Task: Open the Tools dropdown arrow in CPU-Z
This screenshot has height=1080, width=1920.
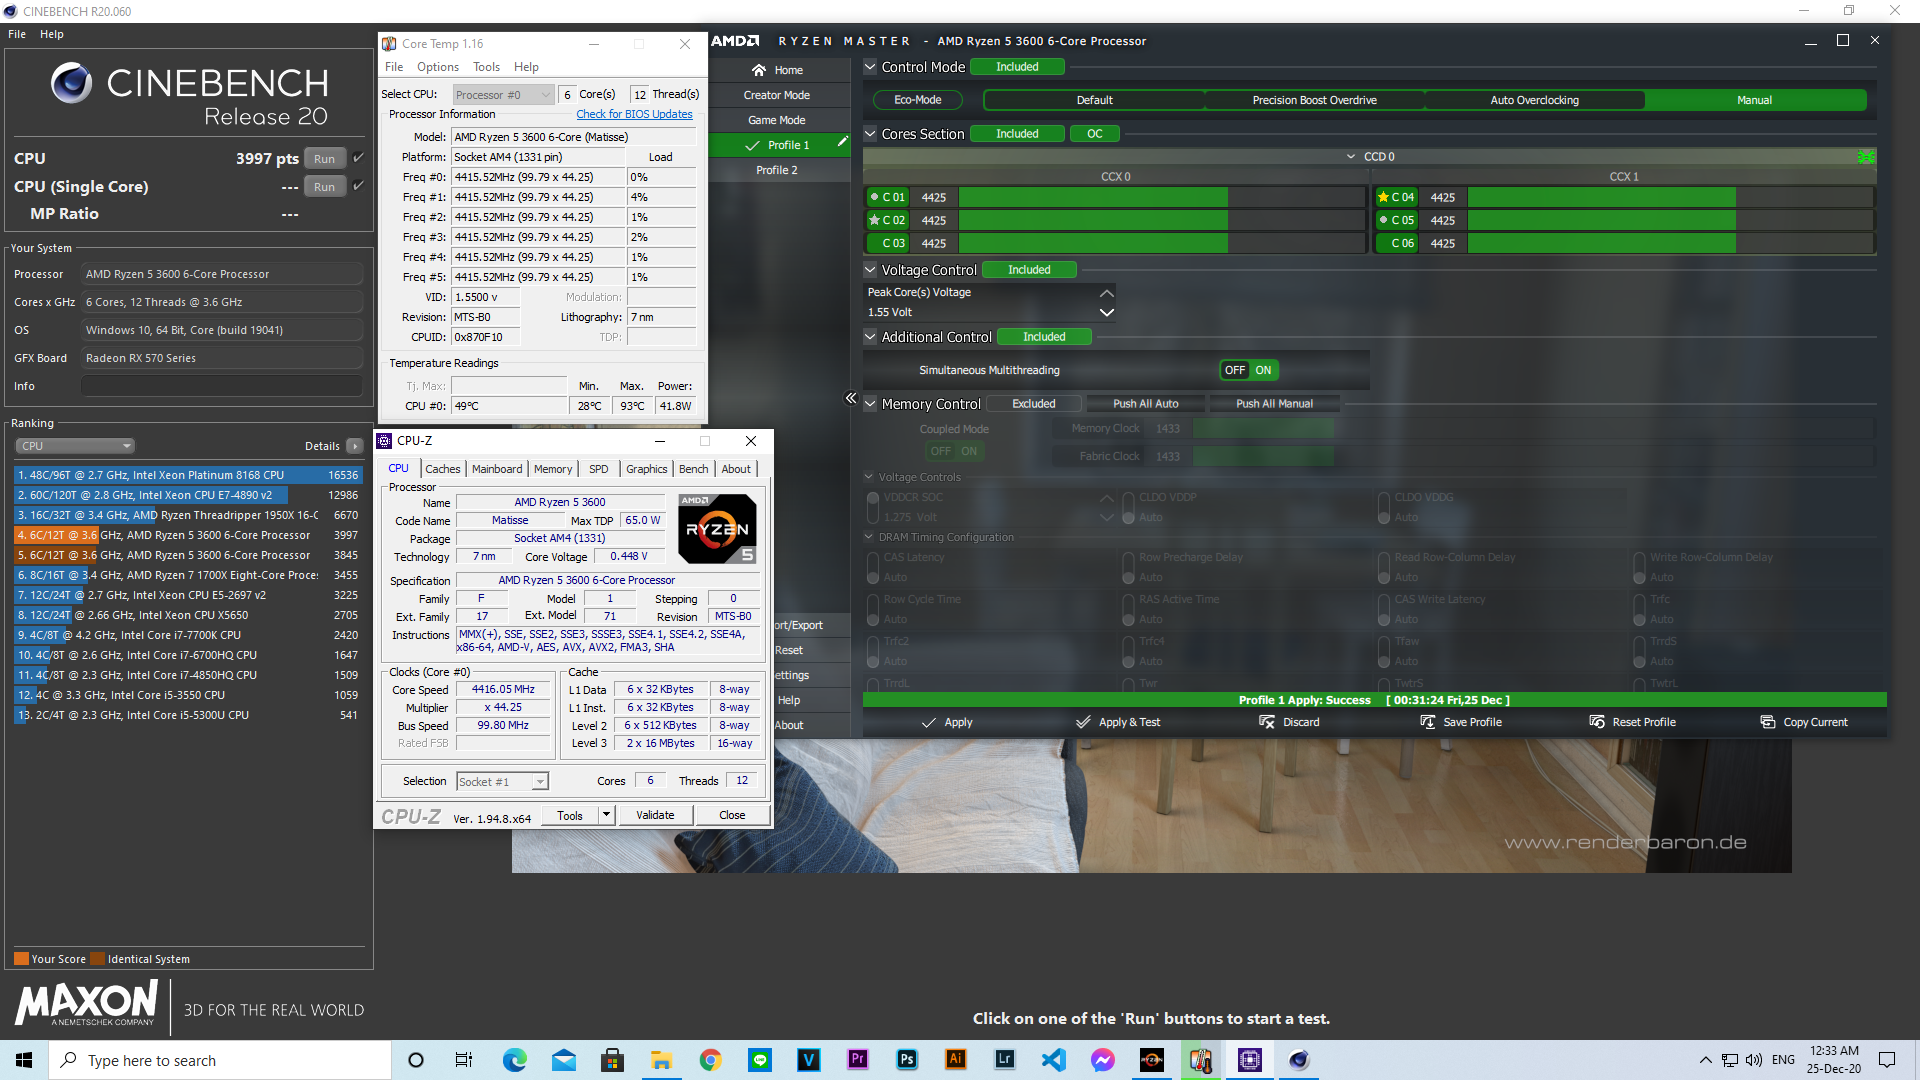Action: (x=606, y=815)
